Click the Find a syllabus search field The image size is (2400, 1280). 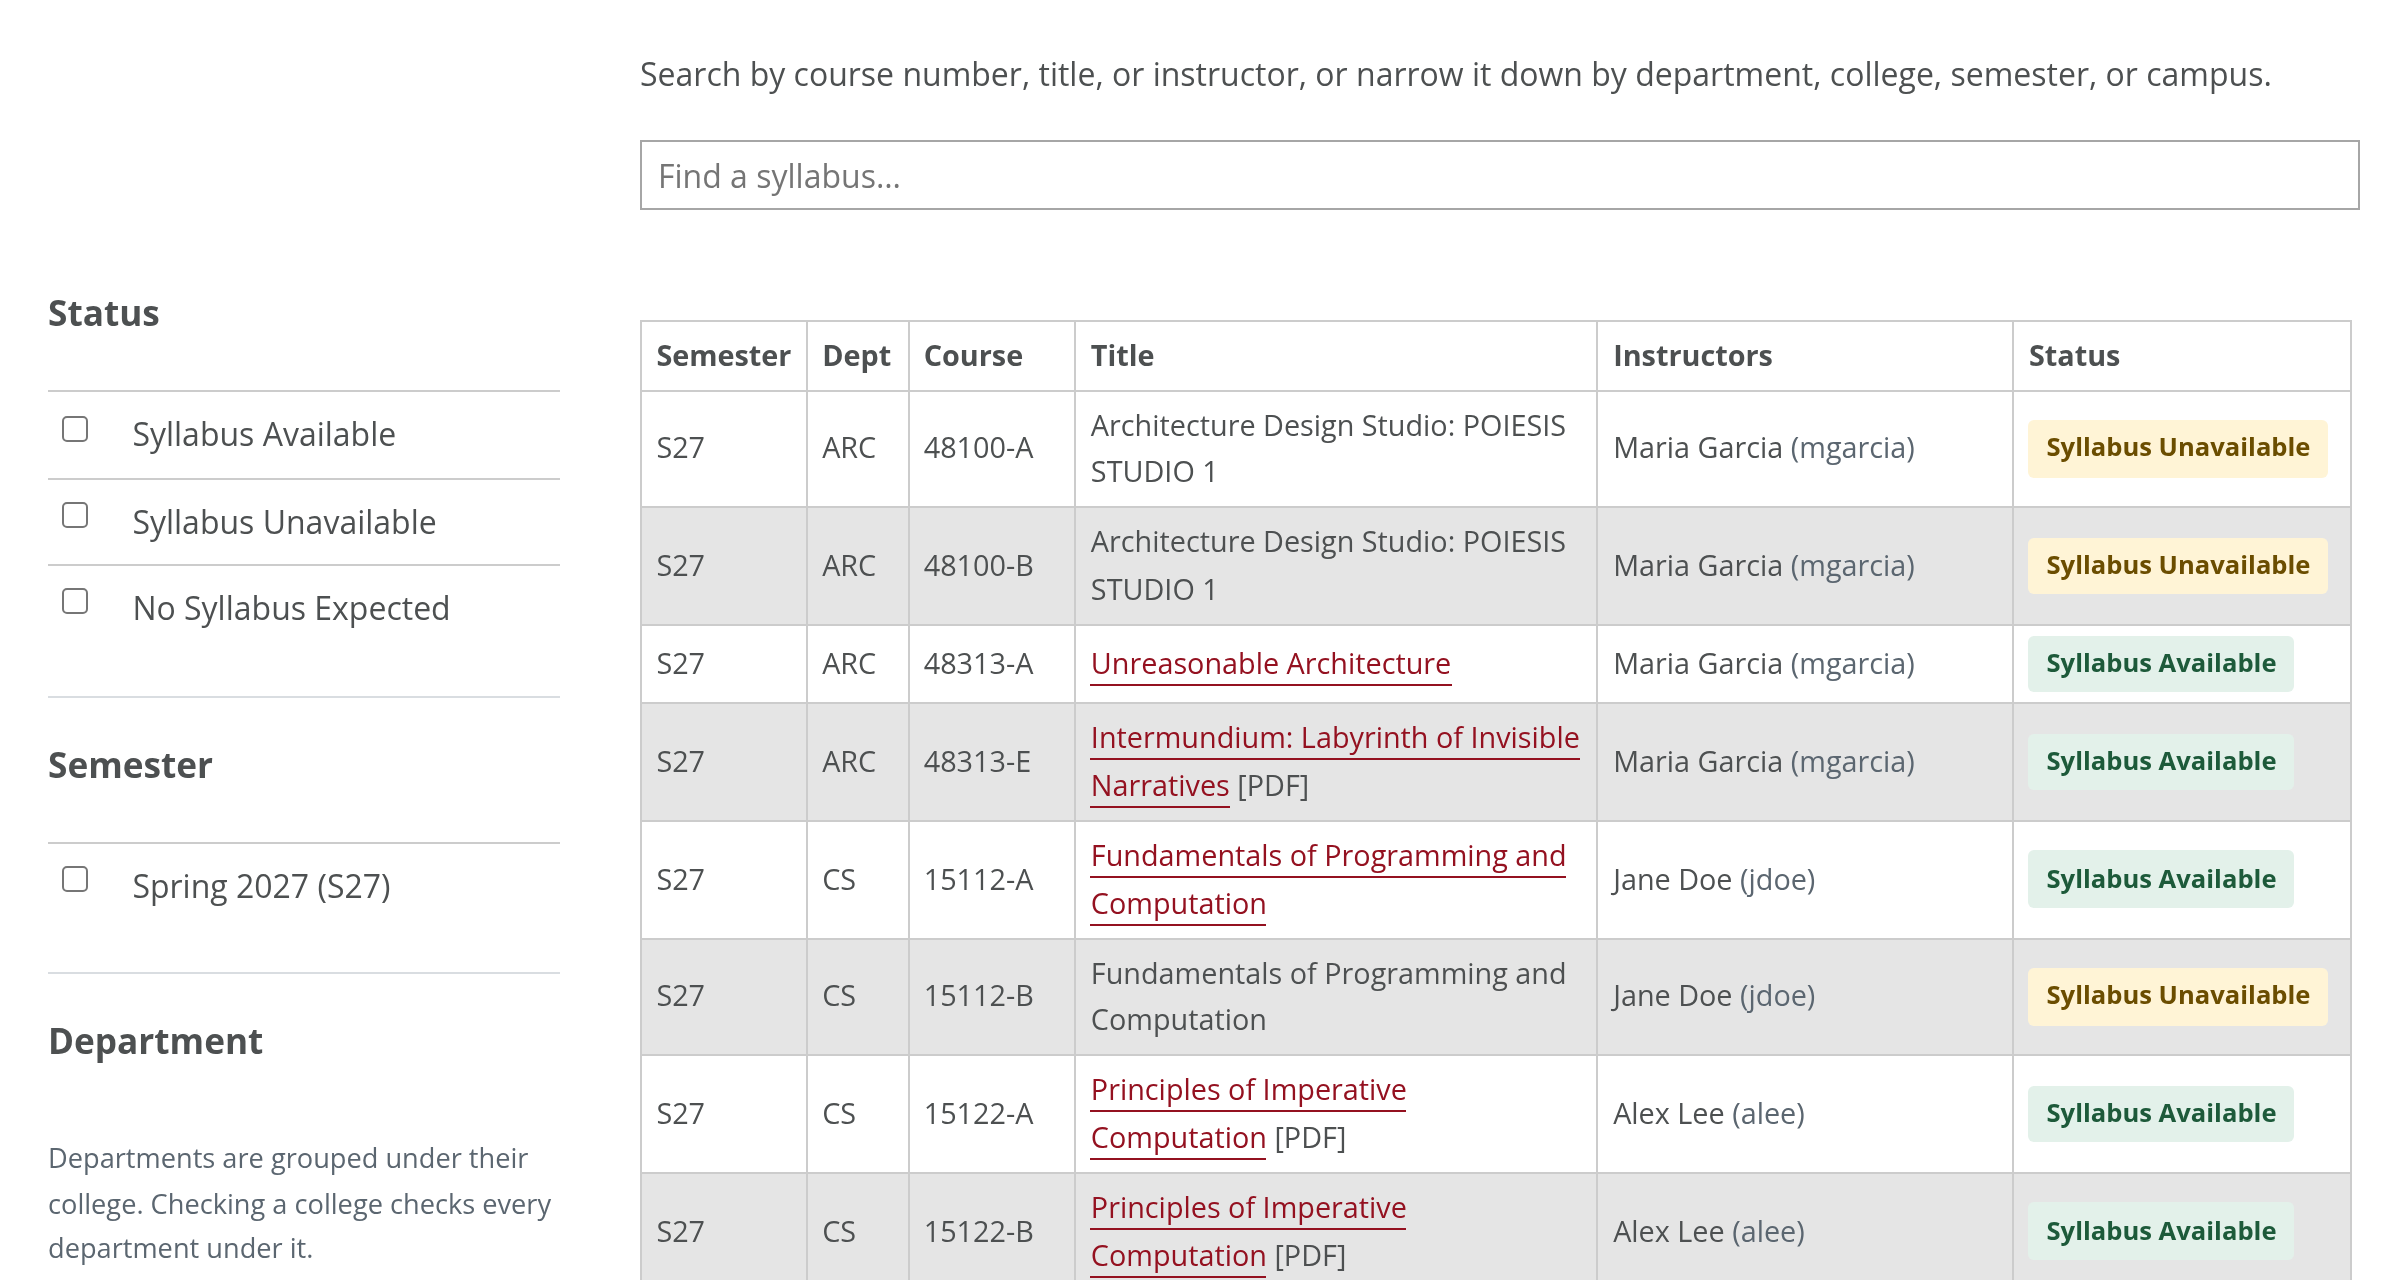pyautogui.click(x=1499, y=175)
